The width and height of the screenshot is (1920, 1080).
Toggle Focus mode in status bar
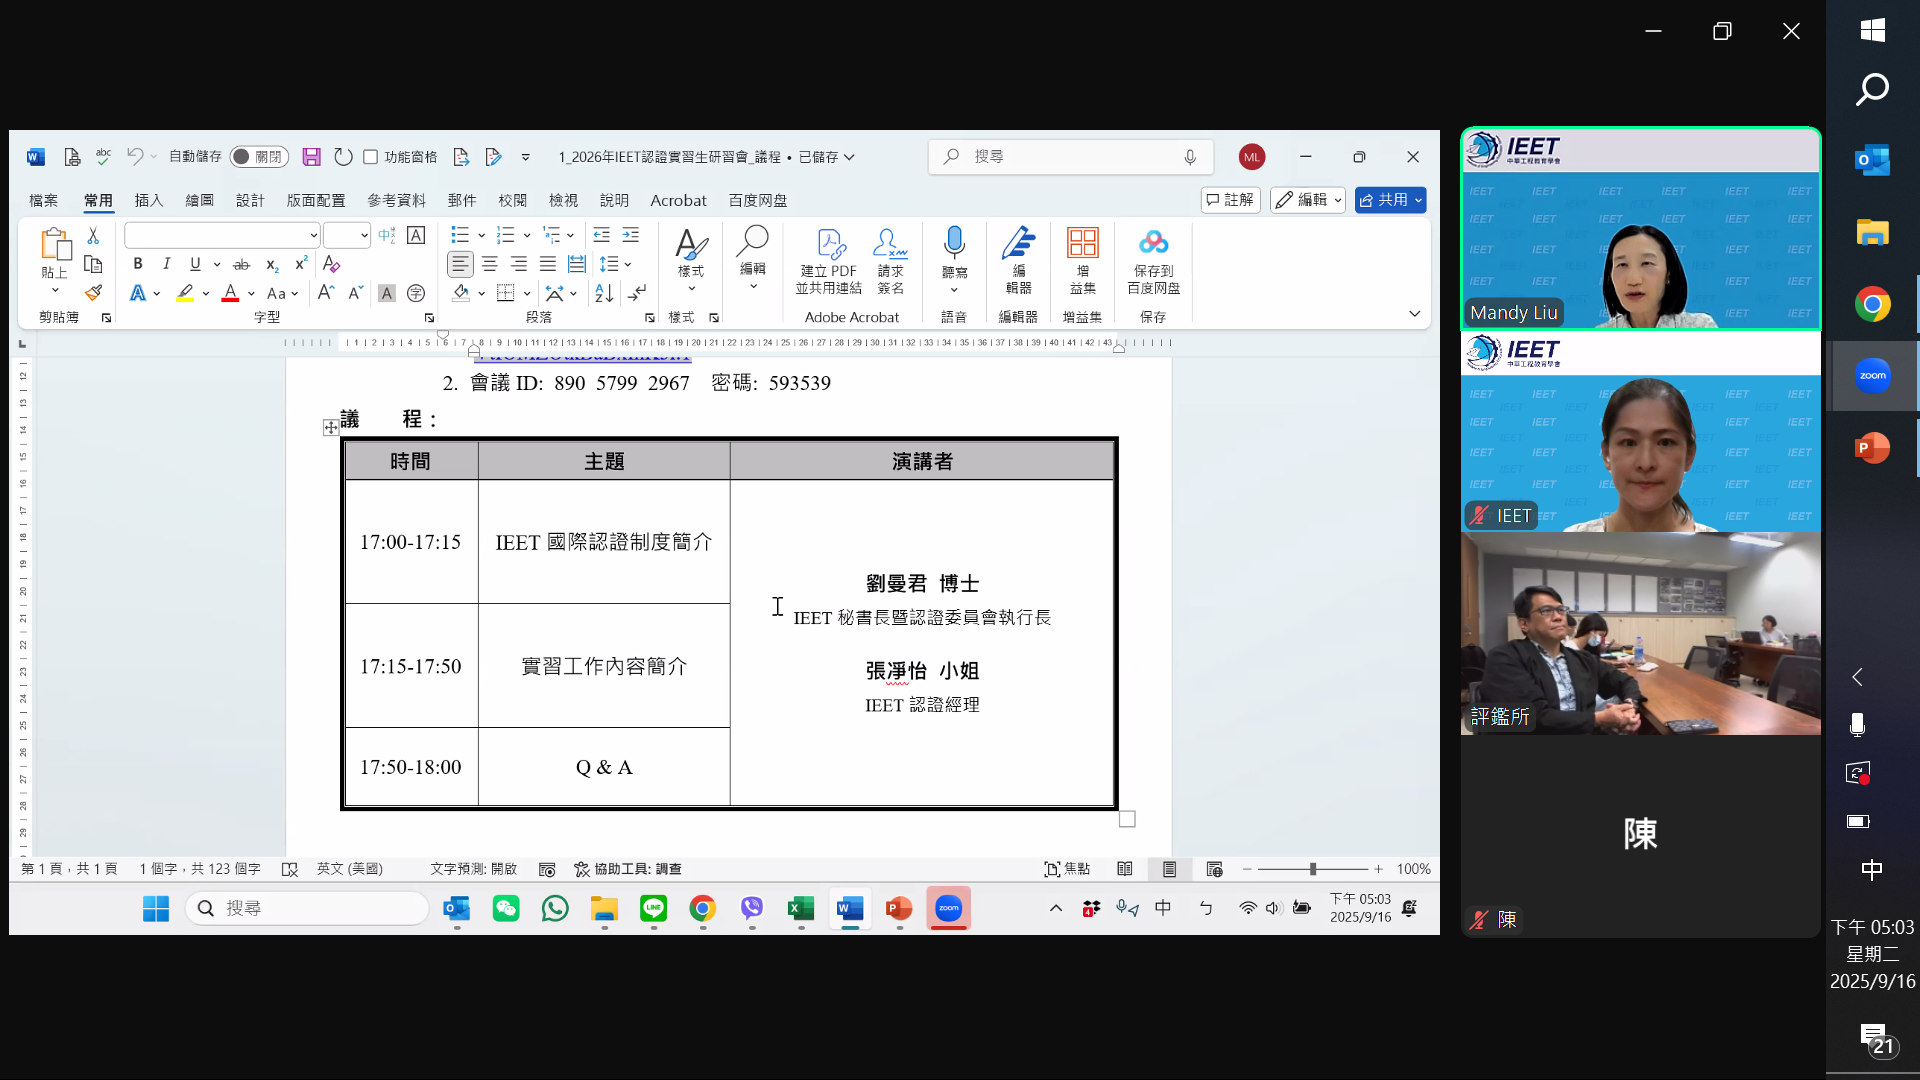[1066, 869]
